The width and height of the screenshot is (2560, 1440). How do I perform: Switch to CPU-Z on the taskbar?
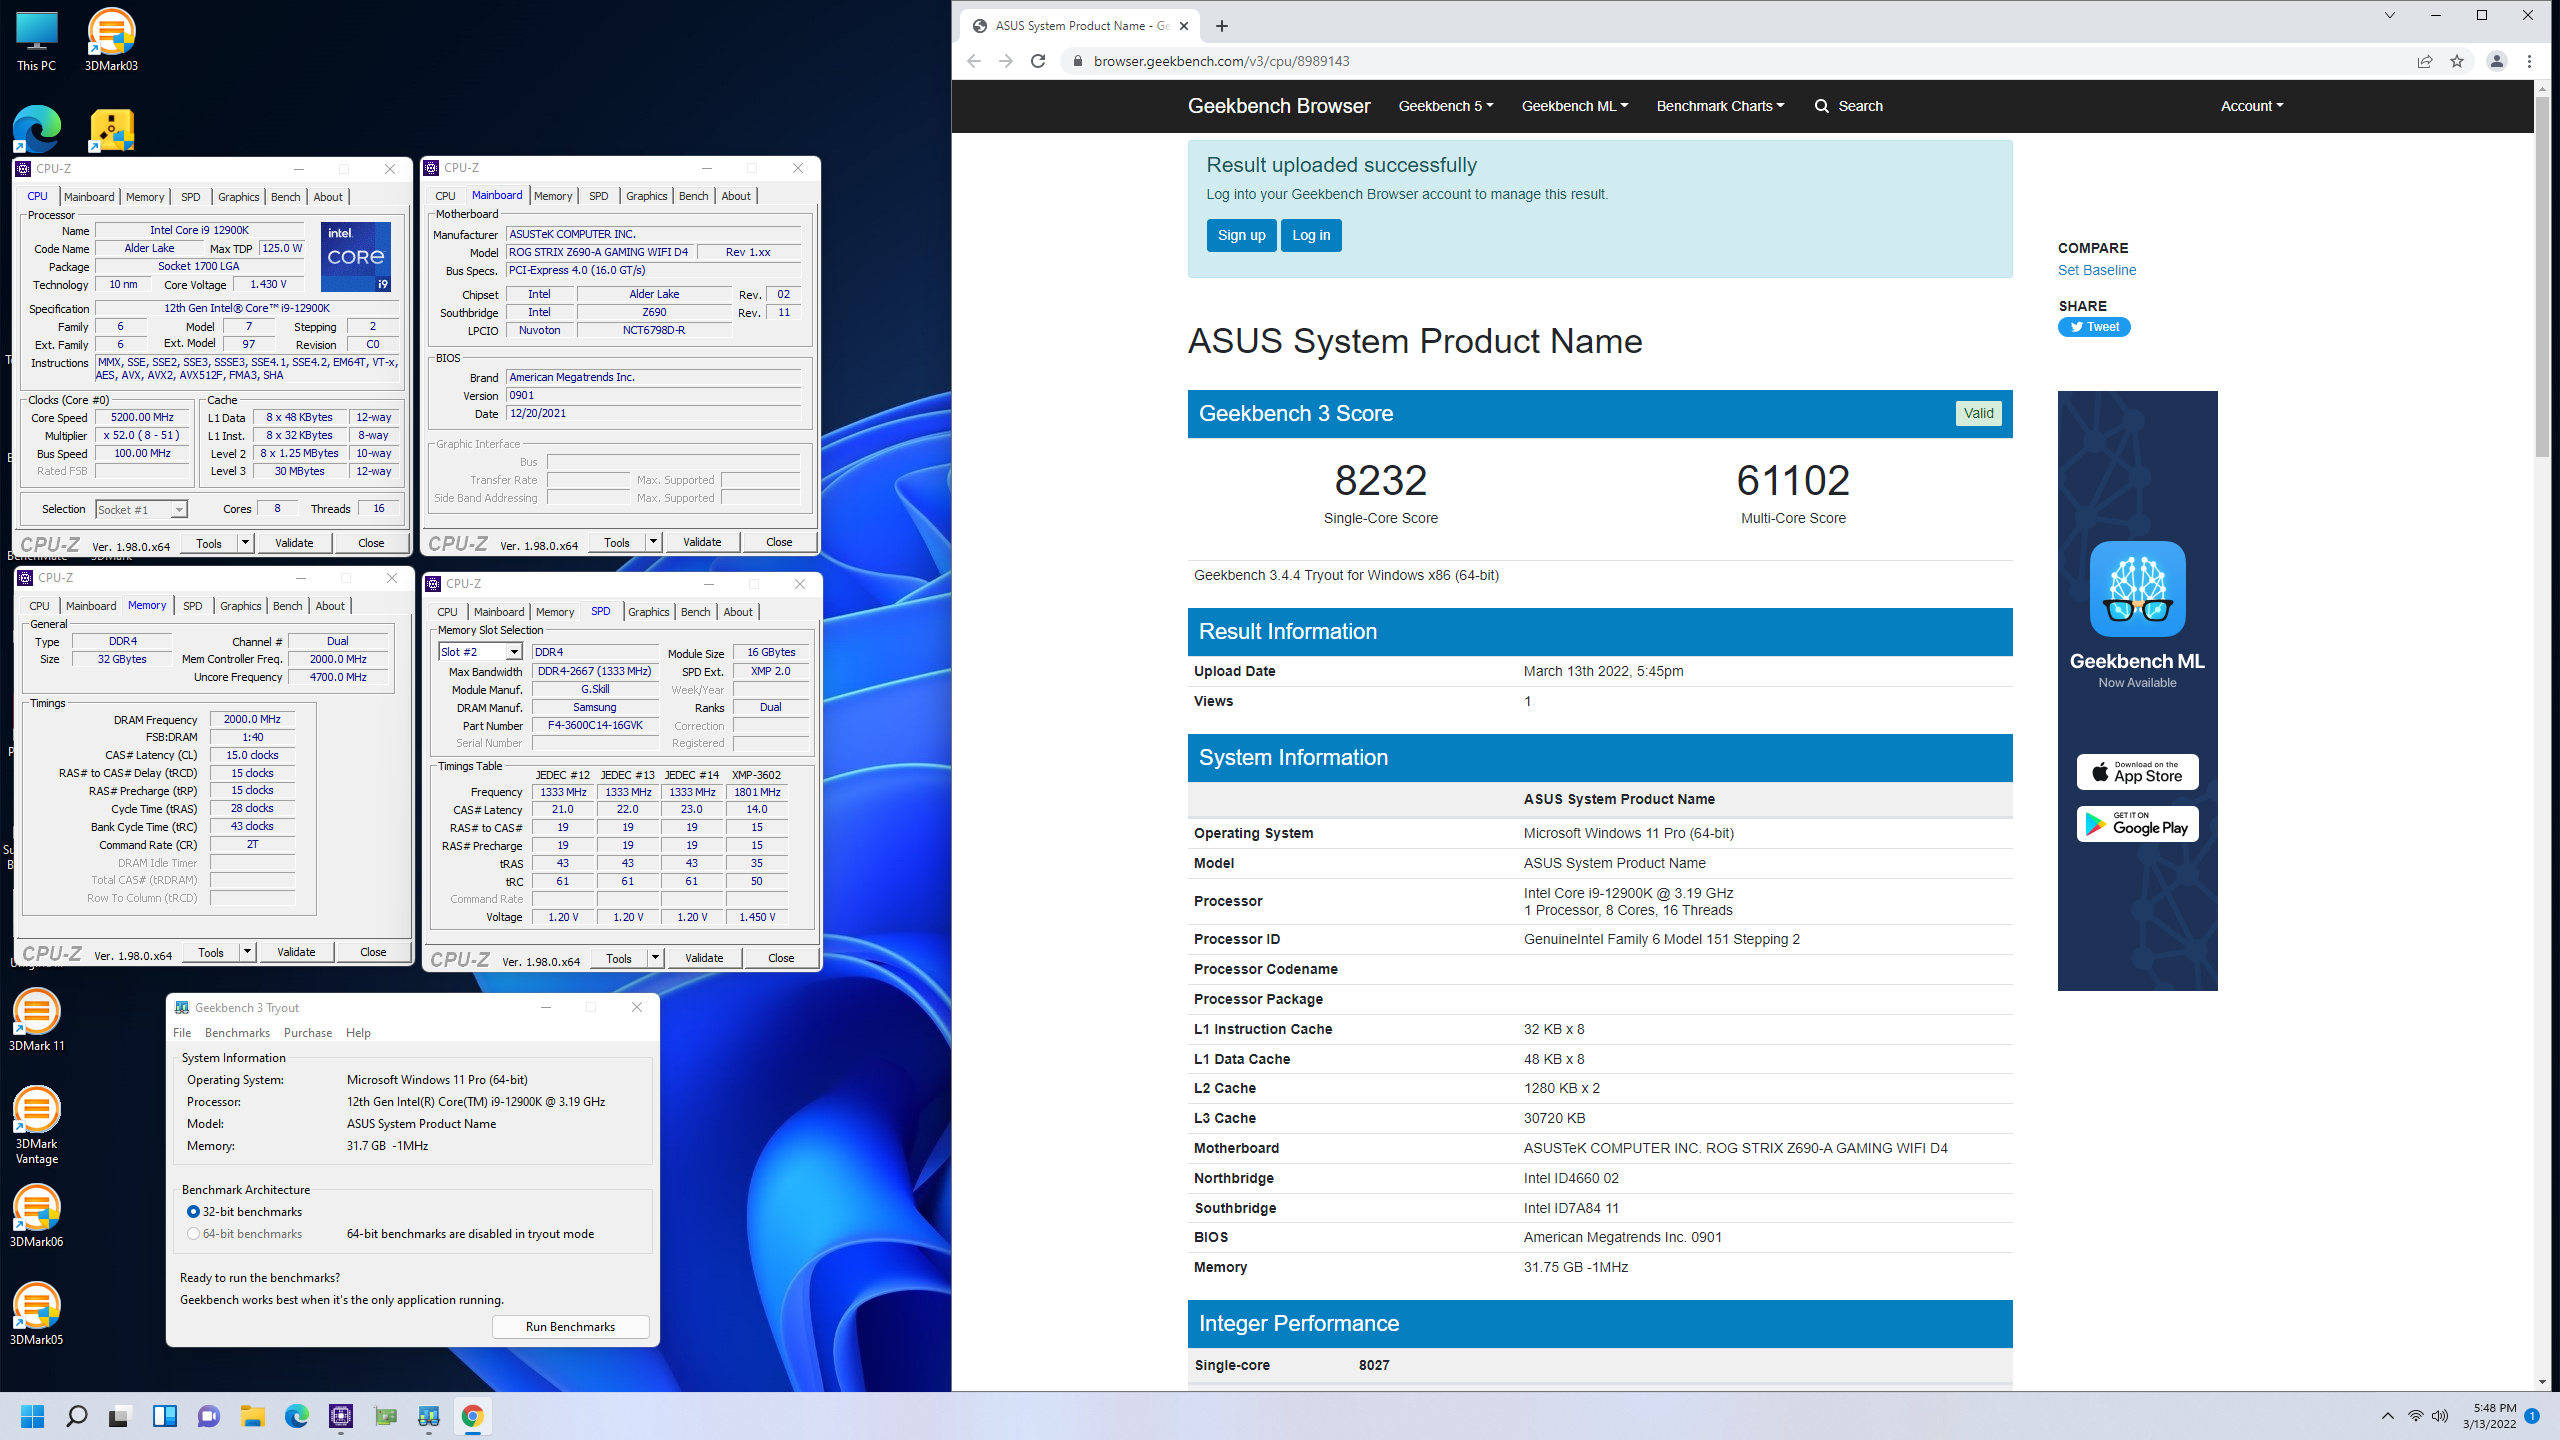pos(341,1416)
